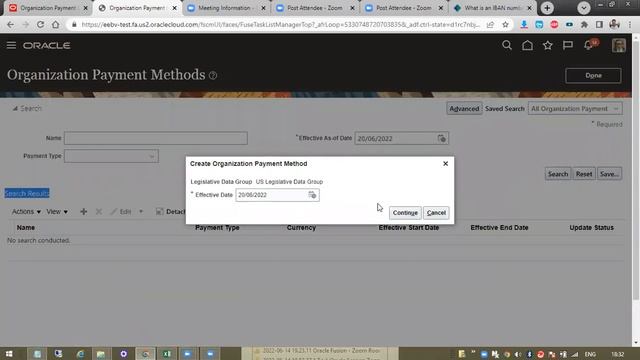Click the download extension icon in browser toolbar
The image size is (640, 360).
click(x=524, y=24)
